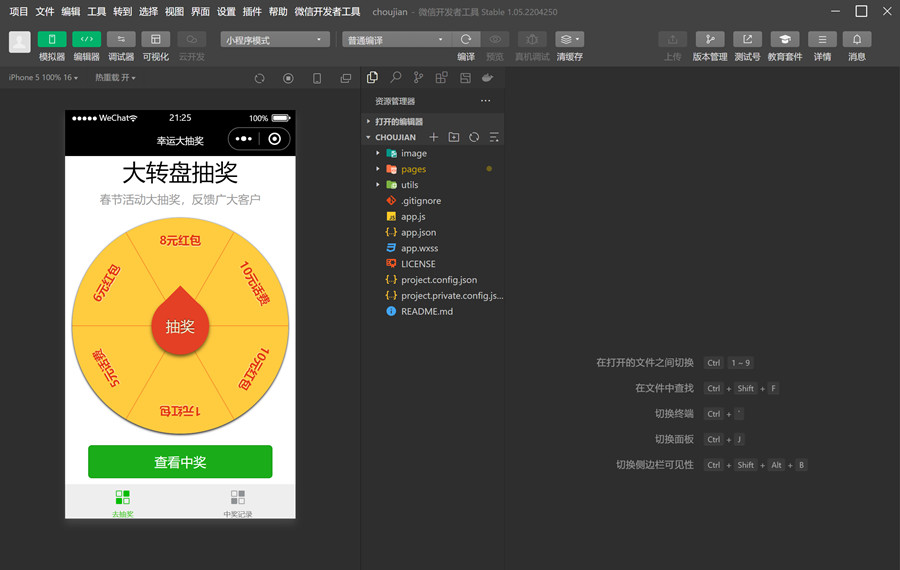Image resolution: width=900 pixels, height=570 pixels.
Task: Toggle the simulator panel button
Action: click(52, 39)
